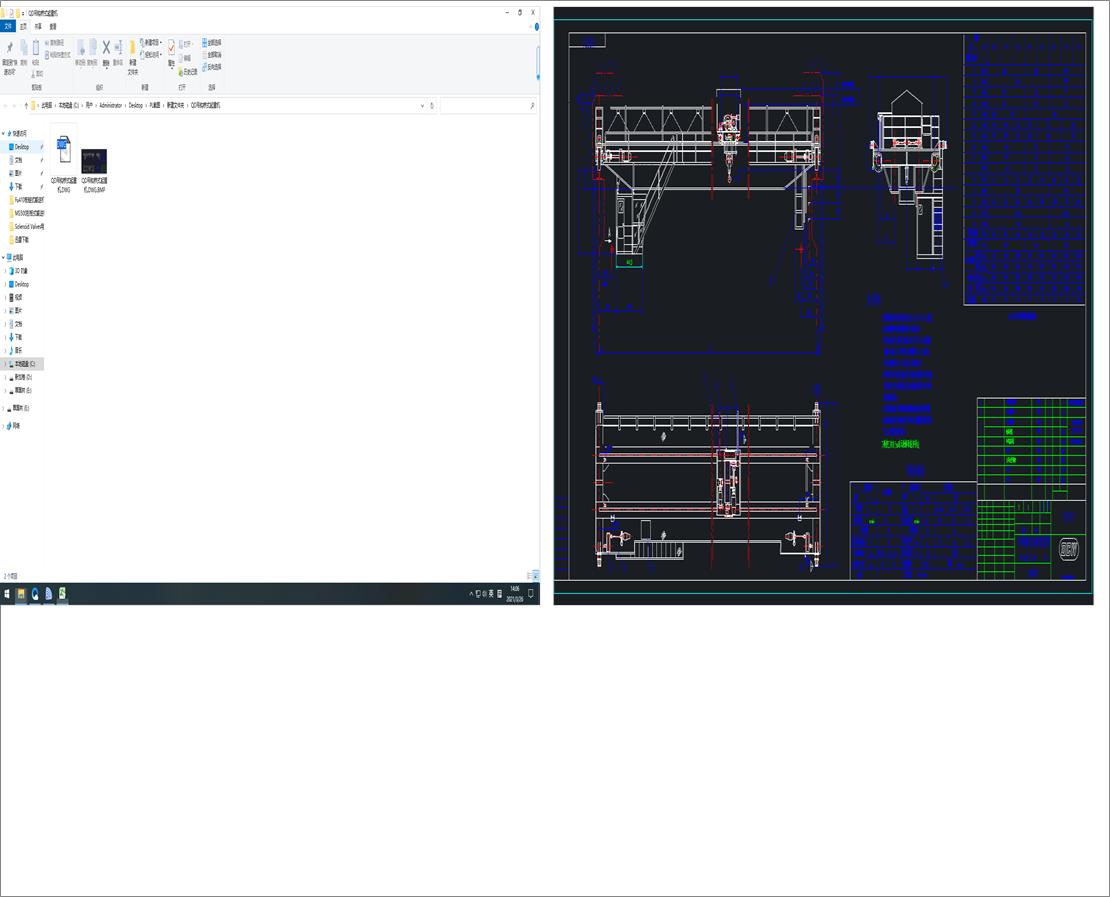1110x897 pixels.
Task: Open the Properties (属性) ribbon icon
Action: [x=171, y=48]
